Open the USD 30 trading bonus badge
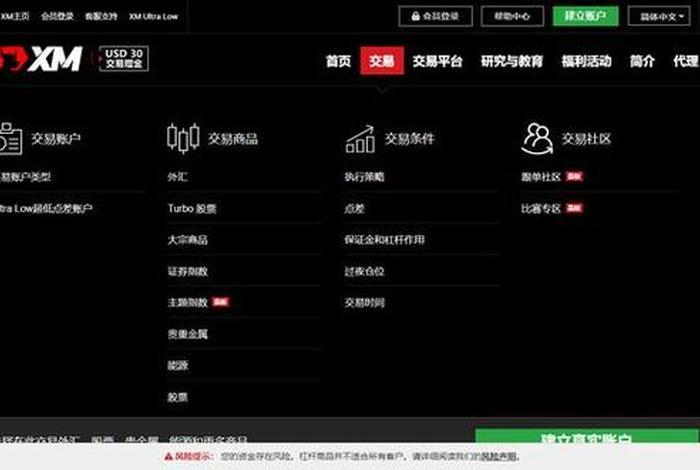Screen dimensions: 700x470 click(x=124, y=58)
